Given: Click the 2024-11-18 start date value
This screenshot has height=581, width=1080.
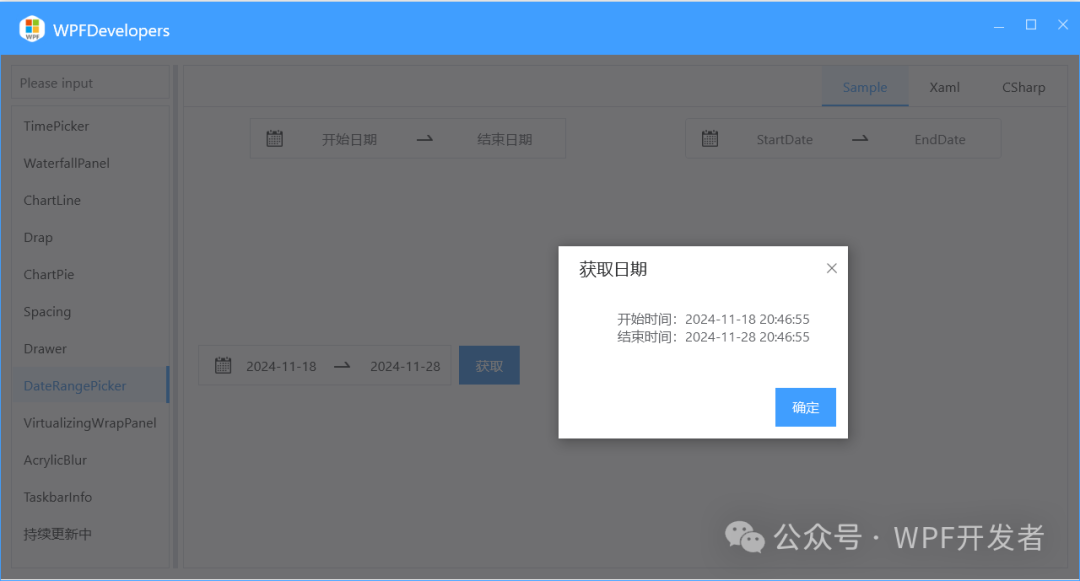Looking at the screenshot, I should tap(281, 366).
